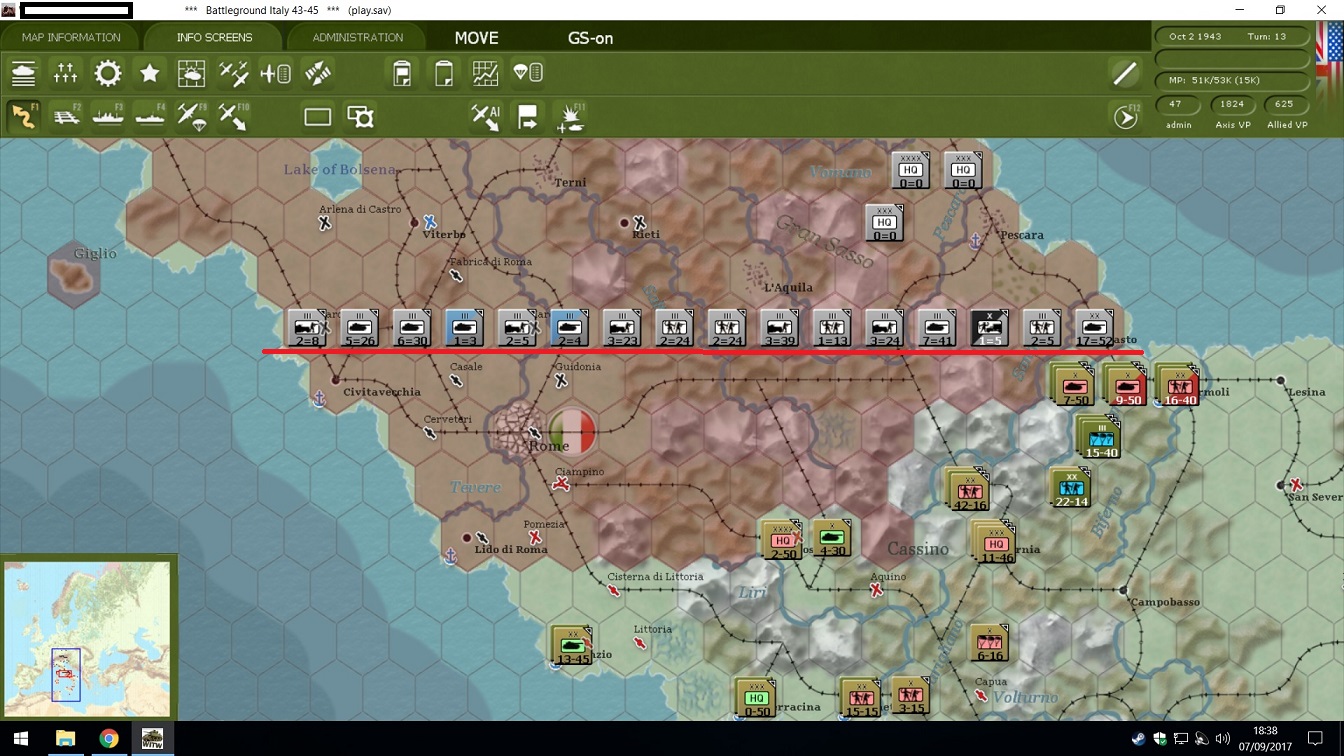Open File Explorer from the taskbar
Image resolution: width=1344 pixels, height=756 pixels.
tap(66, 739)
